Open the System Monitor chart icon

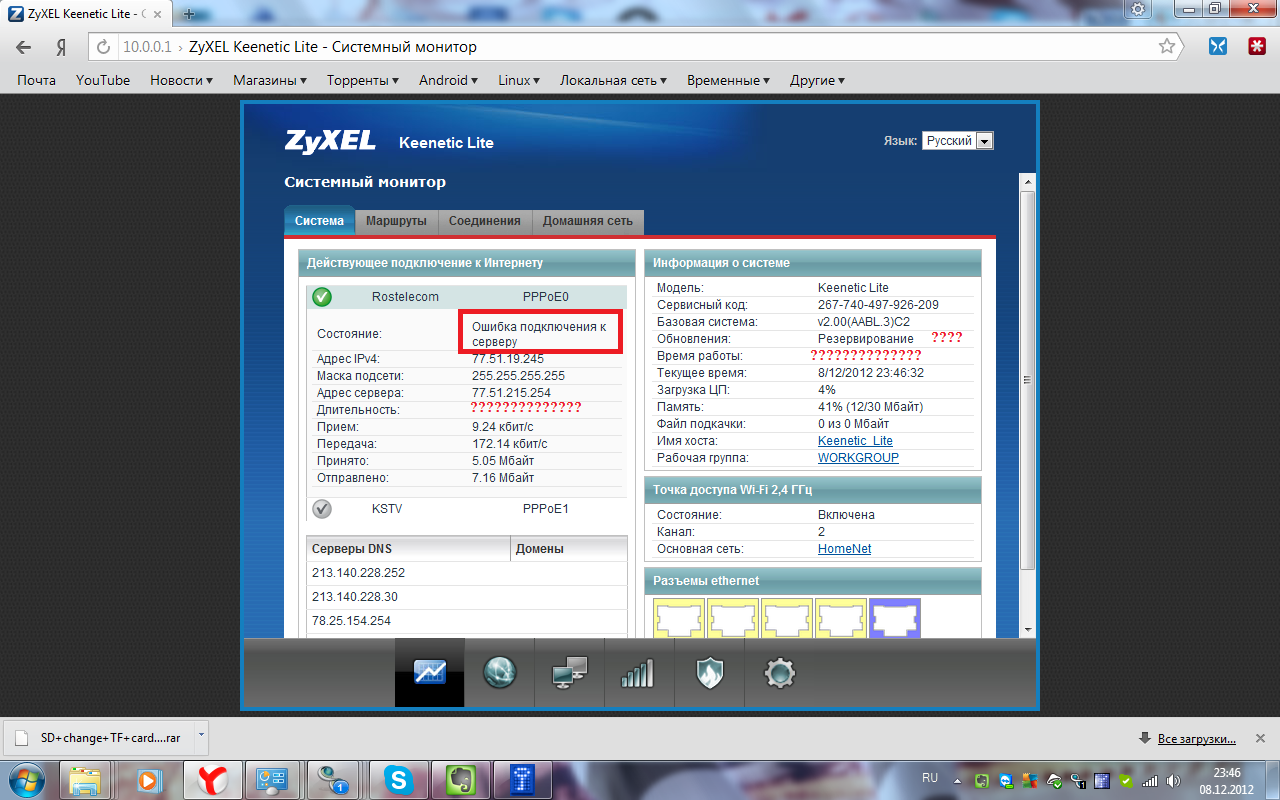[430, 673]
